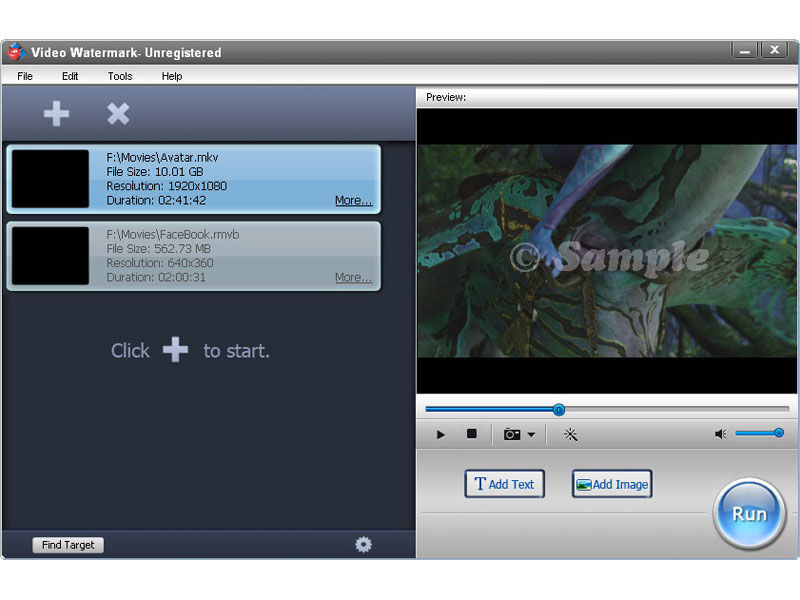Viewport: 800px width, 600px height.
Task: Open settings with the gear icon
Action: coord(363,544)
